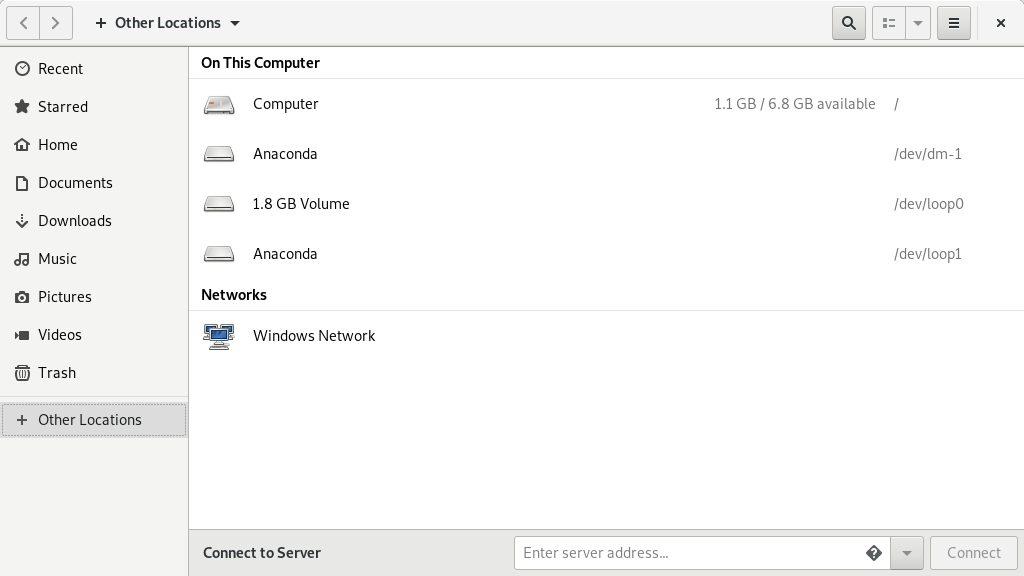Go forward with the right arrow

click(x=56, y=23)
